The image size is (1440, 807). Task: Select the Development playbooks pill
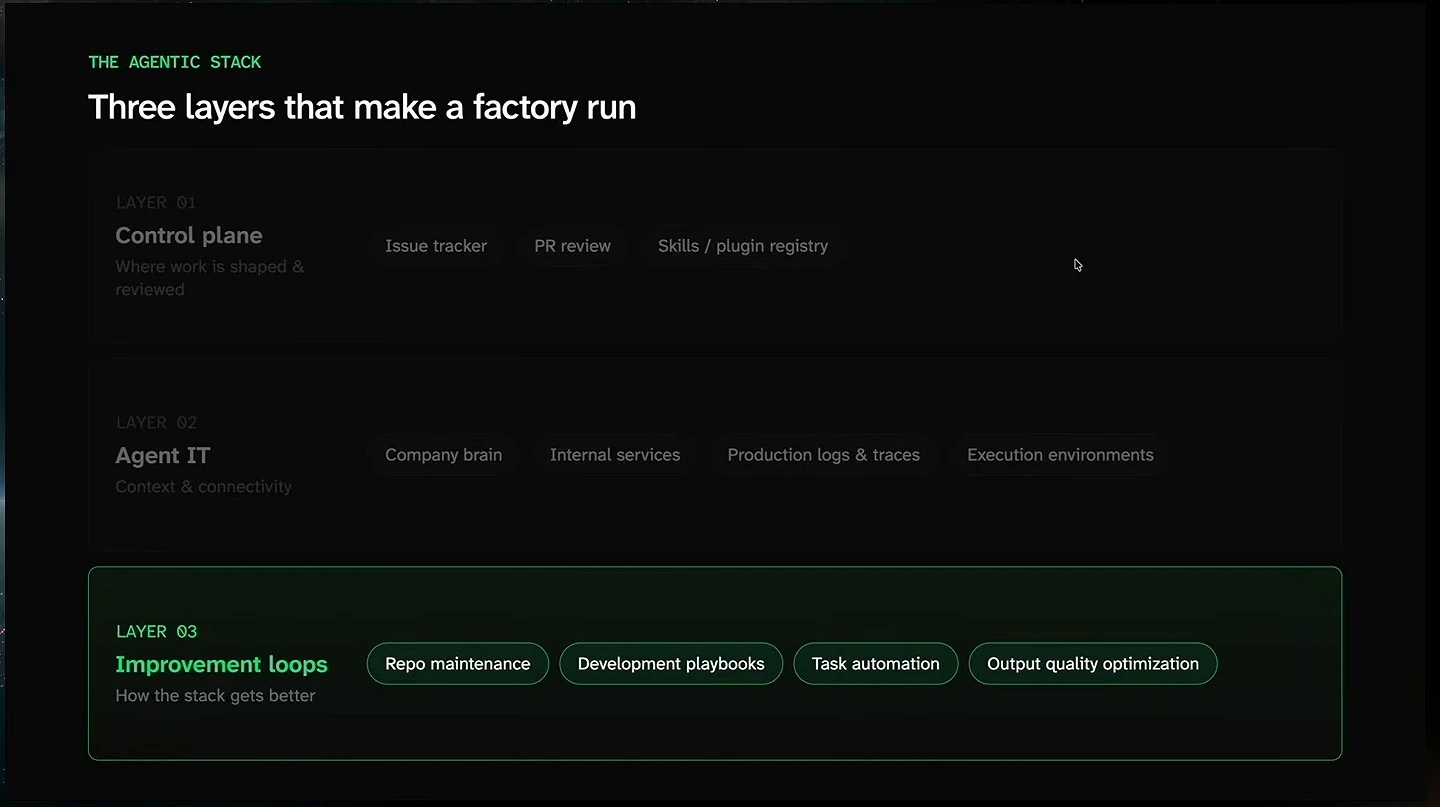pos(671,664)
